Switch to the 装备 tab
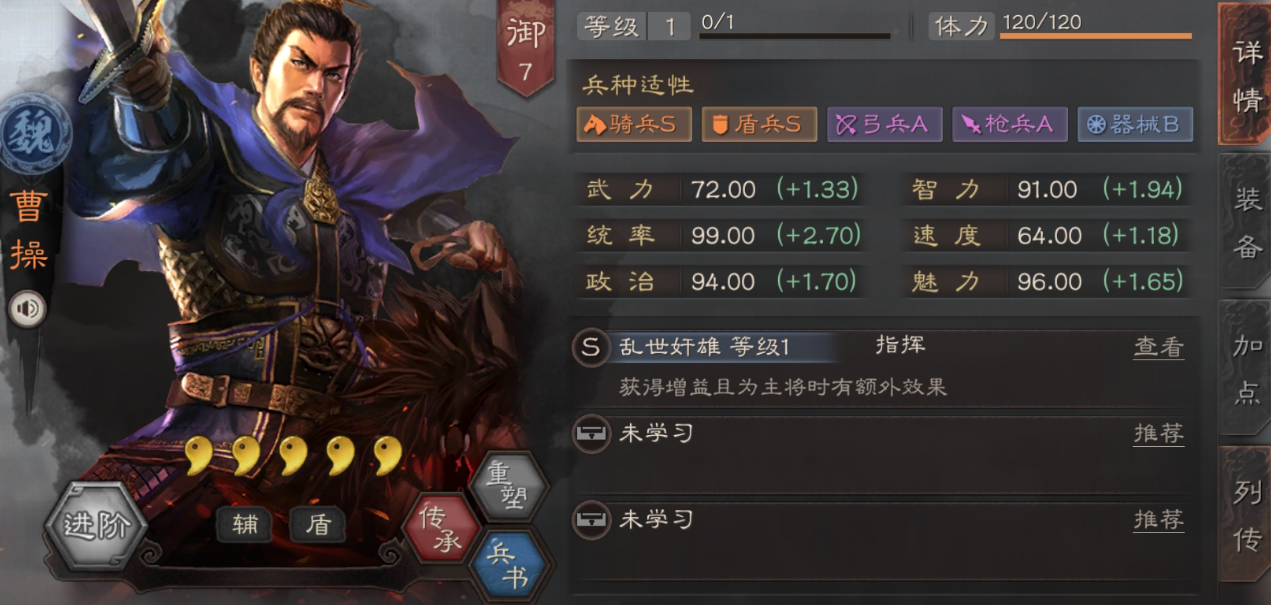The width and height of the screenshot is (1271, 605). pos(1245,223)
